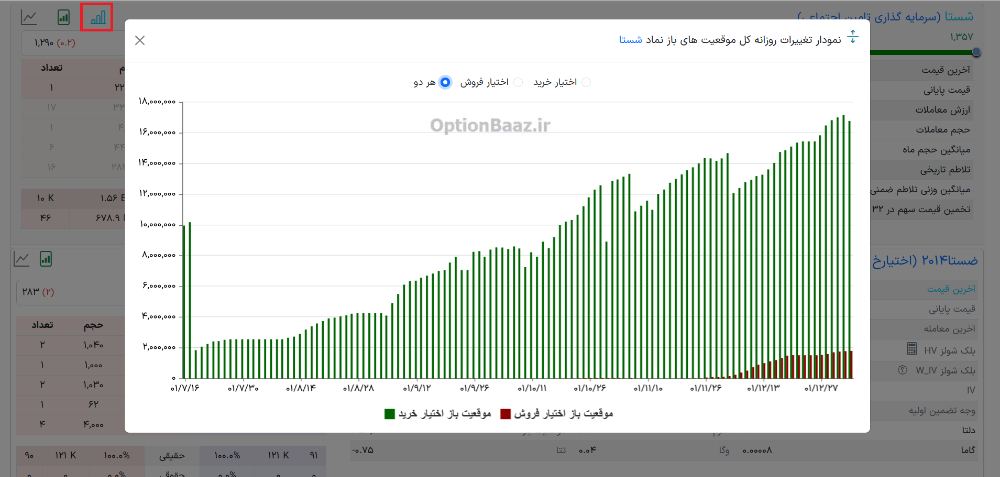The height and width of the screenshot is (477, 1000).
Task: Click the 1,040 volume cell
Action: tap(94, 345)
